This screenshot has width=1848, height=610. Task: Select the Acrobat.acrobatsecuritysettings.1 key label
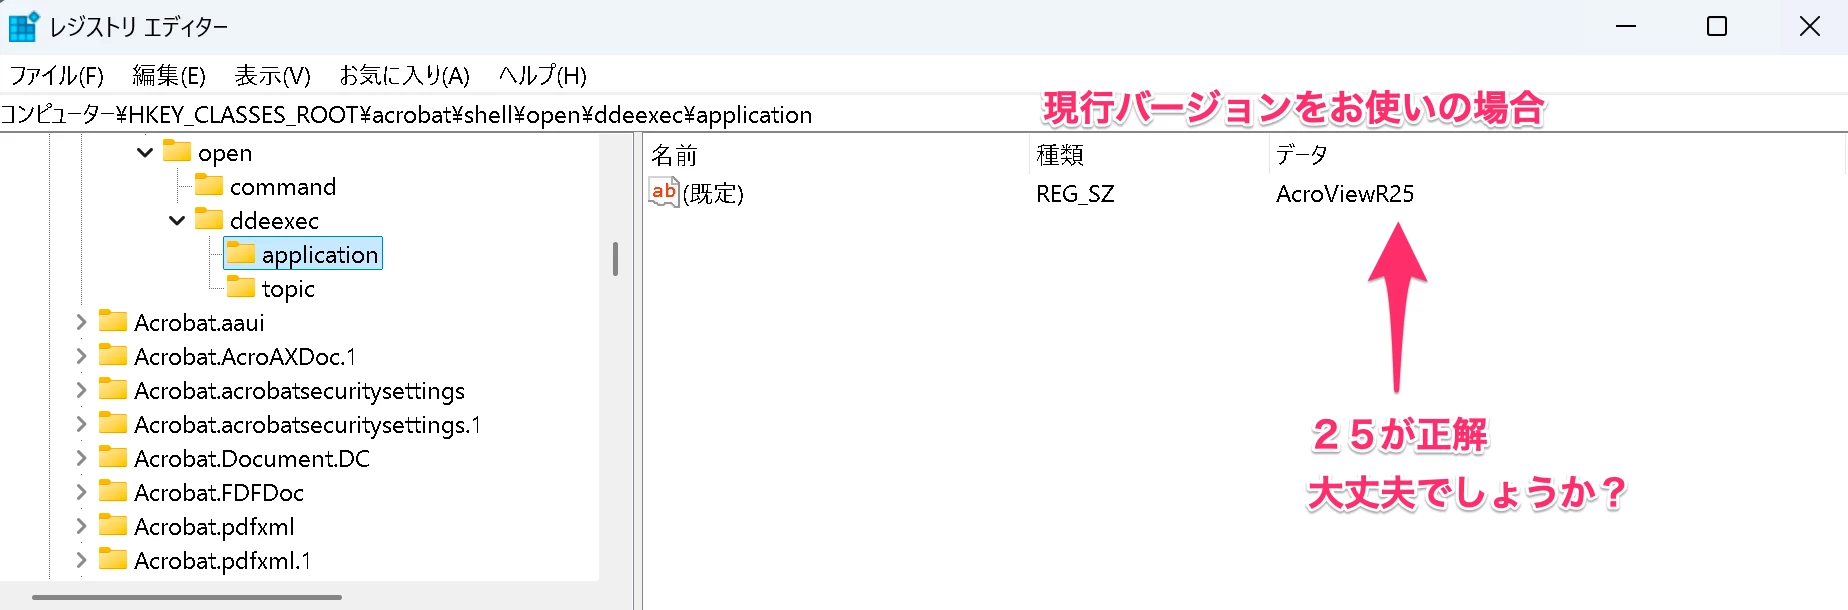307,425
